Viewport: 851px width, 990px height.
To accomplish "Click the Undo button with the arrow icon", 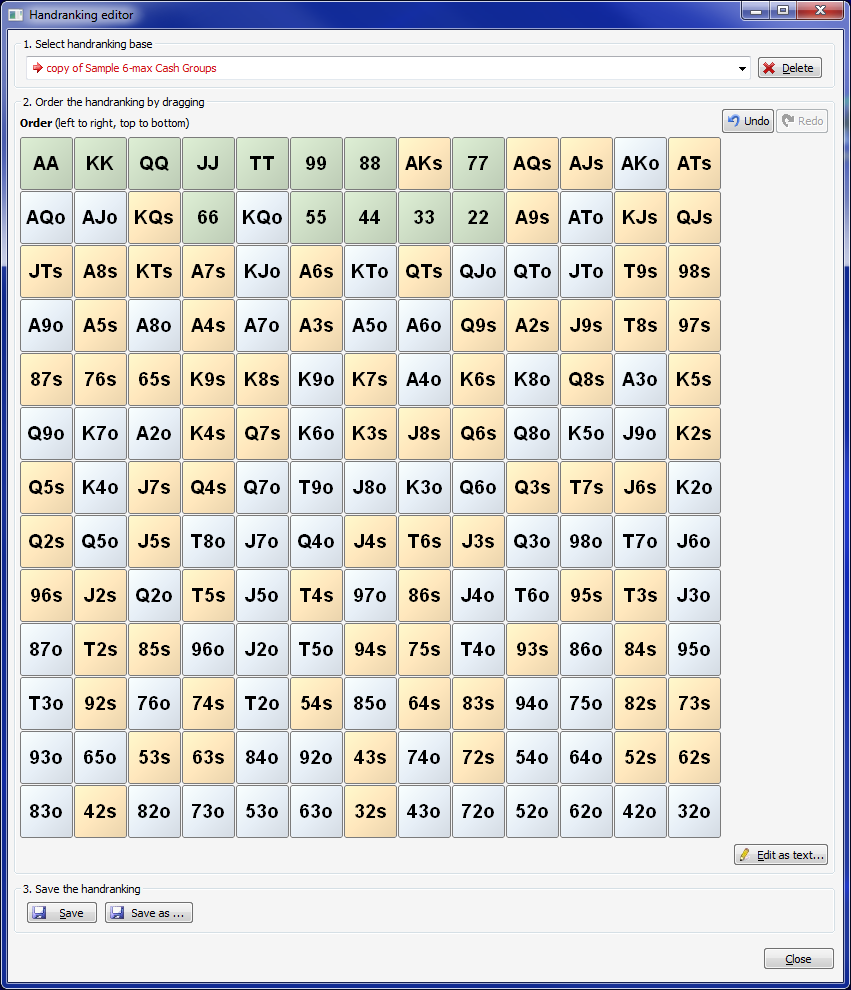I will 747,121.
